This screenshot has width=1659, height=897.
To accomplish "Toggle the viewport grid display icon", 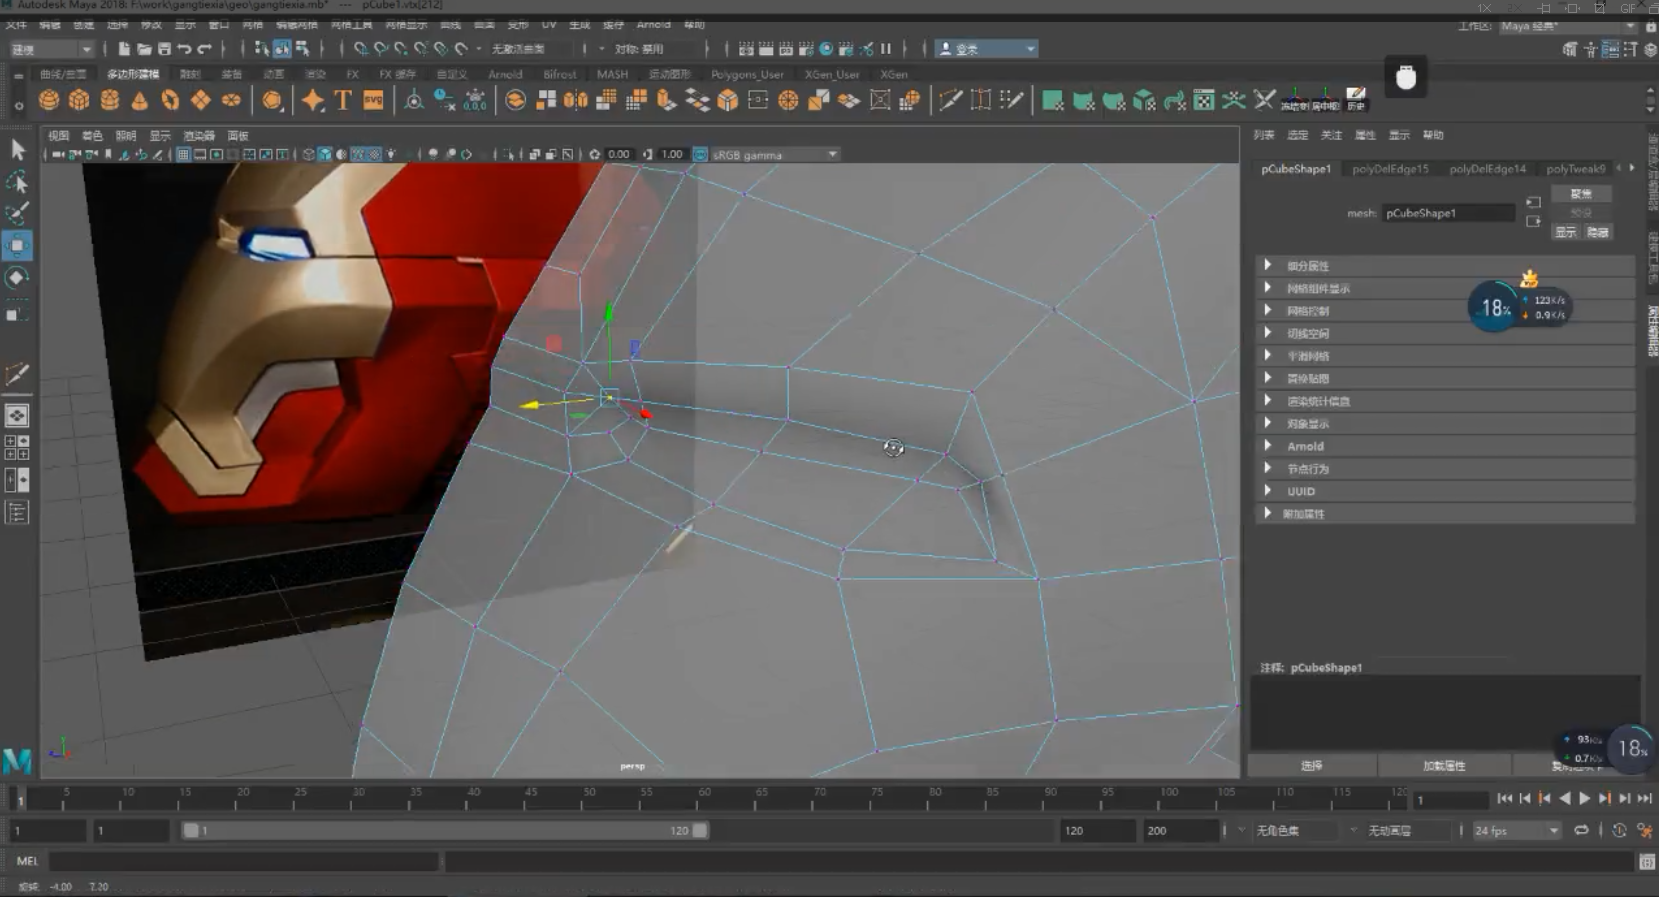I will pyautogui.click(x=183, y=154).
